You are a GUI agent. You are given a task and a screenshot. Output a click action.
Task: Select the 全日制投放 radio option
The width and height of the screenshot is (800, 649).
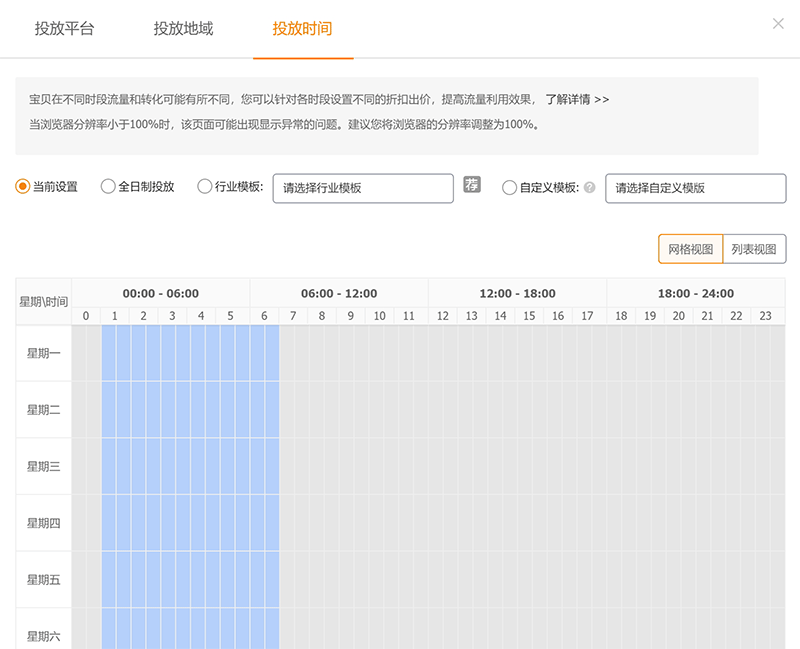tap(108, 187)
